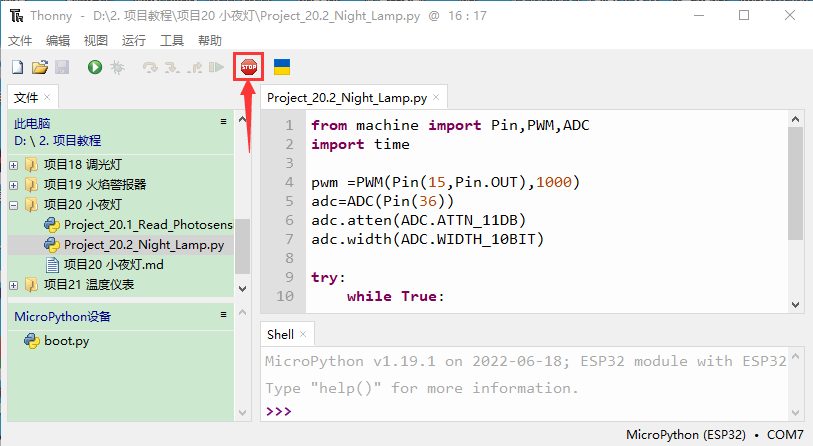Click the Save file icon
Viewport: 813px width, 446px height.
click(61, 67)
